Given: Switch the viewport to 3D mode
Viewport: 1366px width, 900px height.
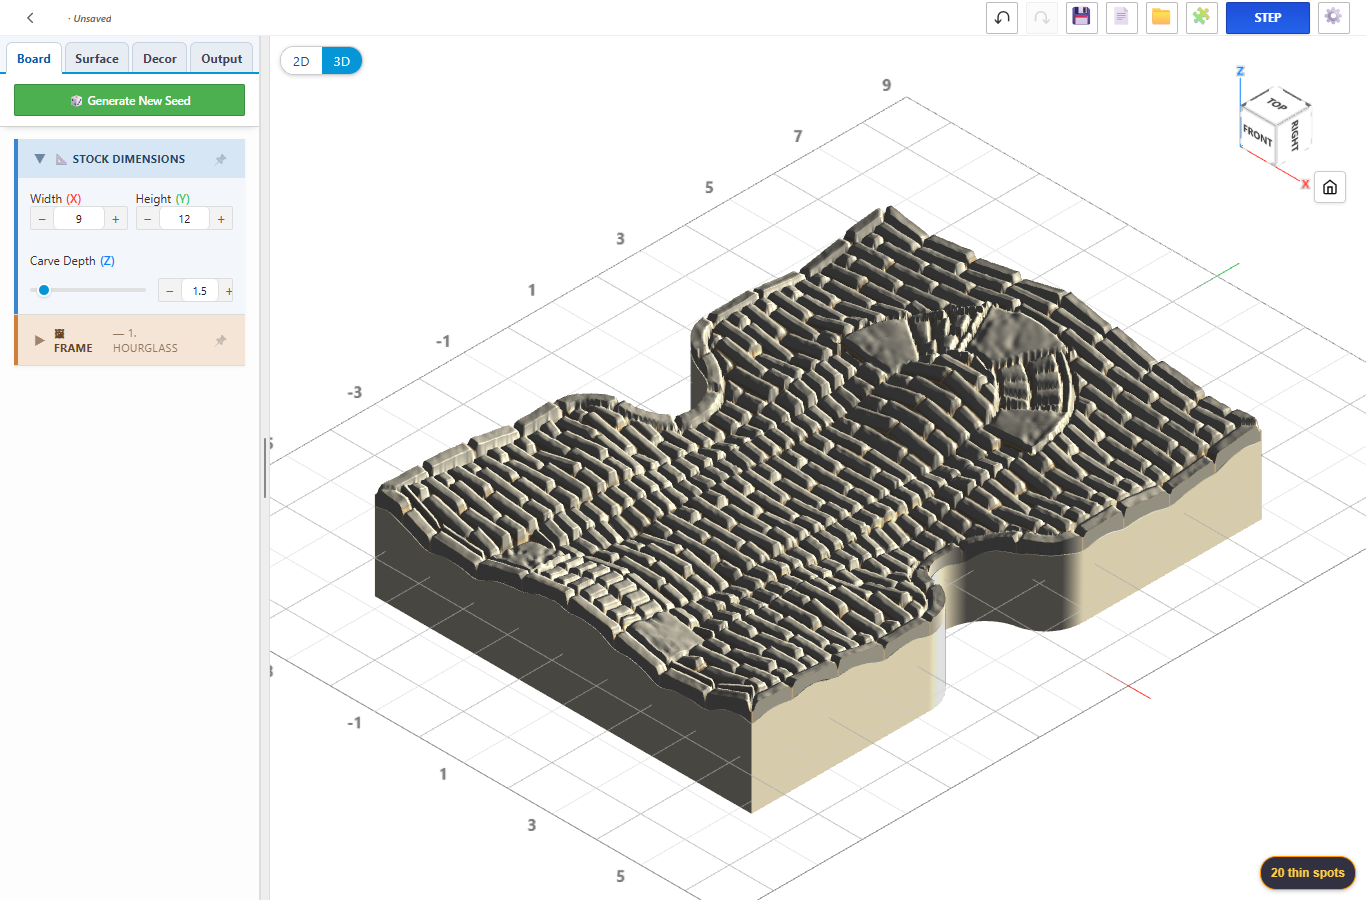Looking at the screenshot, I should [342, 61].
